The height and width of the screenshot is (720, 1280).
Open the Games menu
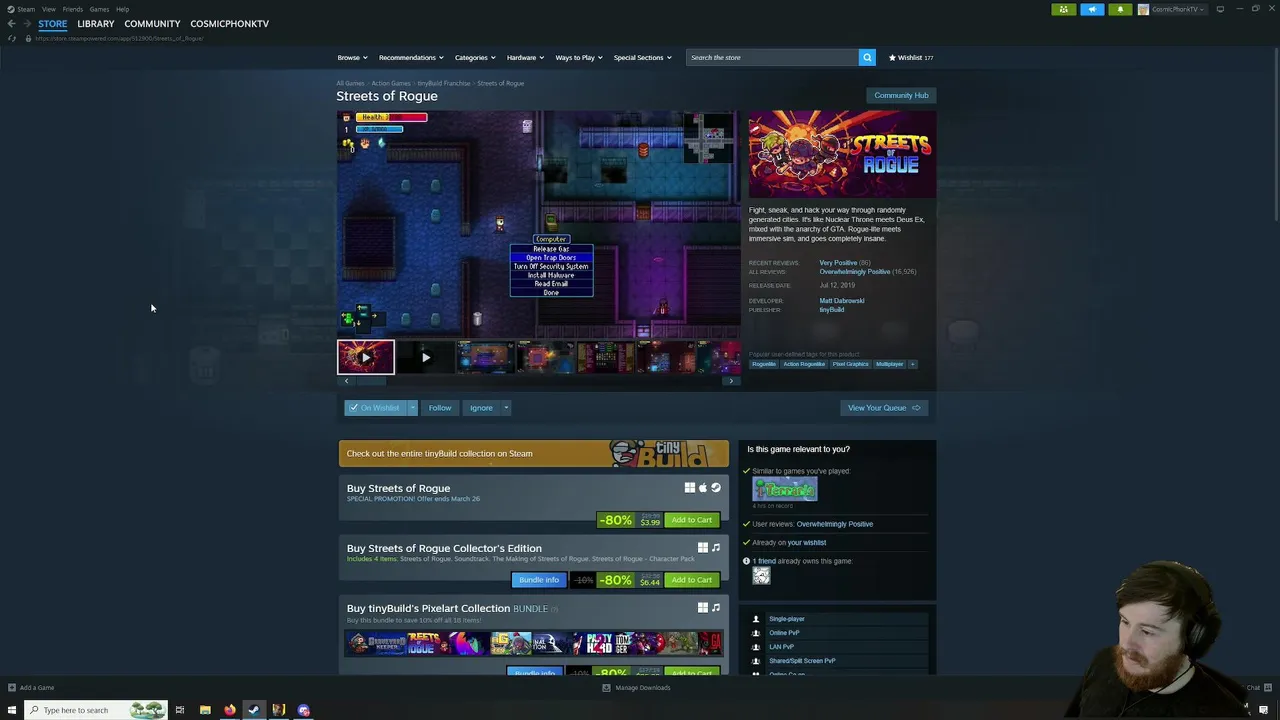[x=99, y=9]
